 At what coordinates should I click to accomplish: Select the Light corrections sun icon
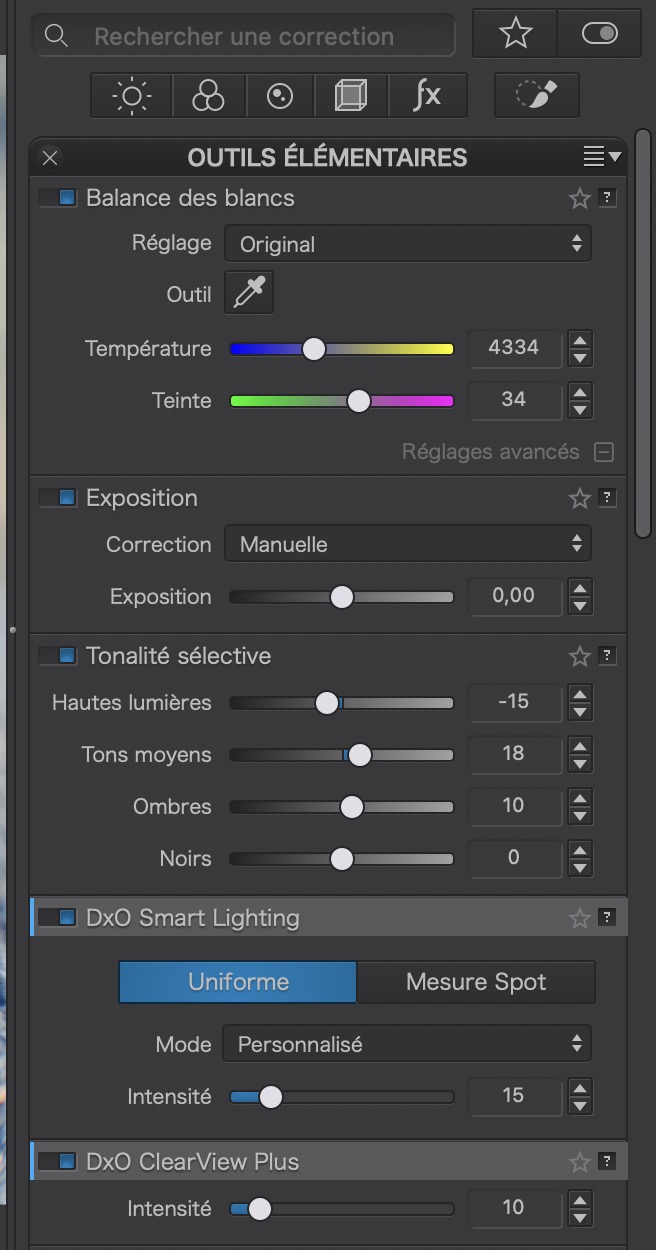(131, 96)
